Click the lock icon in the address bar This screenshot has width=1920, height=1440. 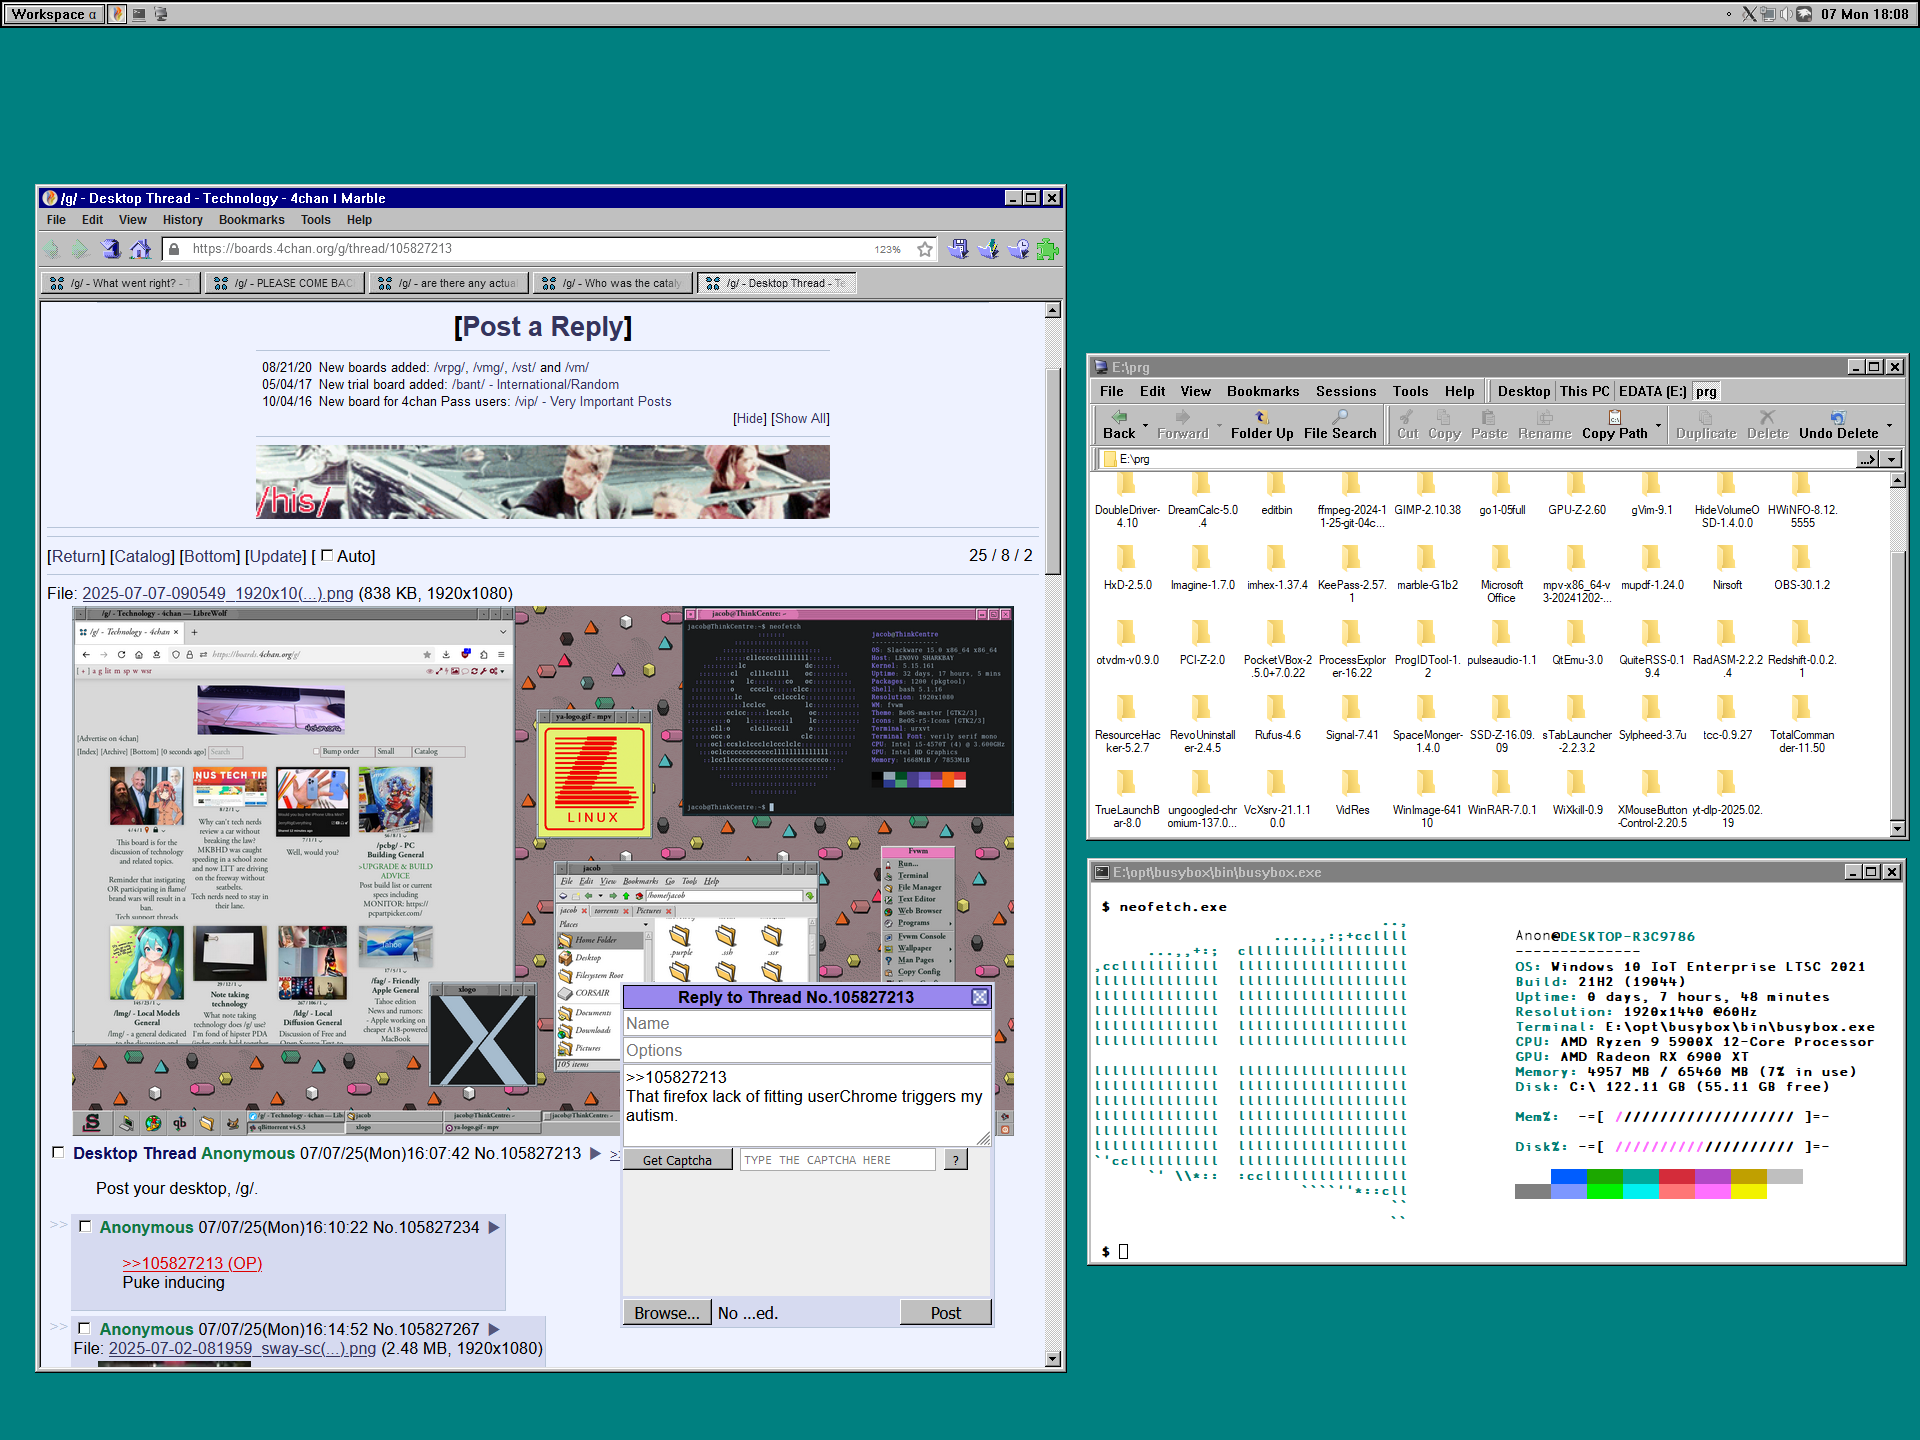(x=175, y=249)
